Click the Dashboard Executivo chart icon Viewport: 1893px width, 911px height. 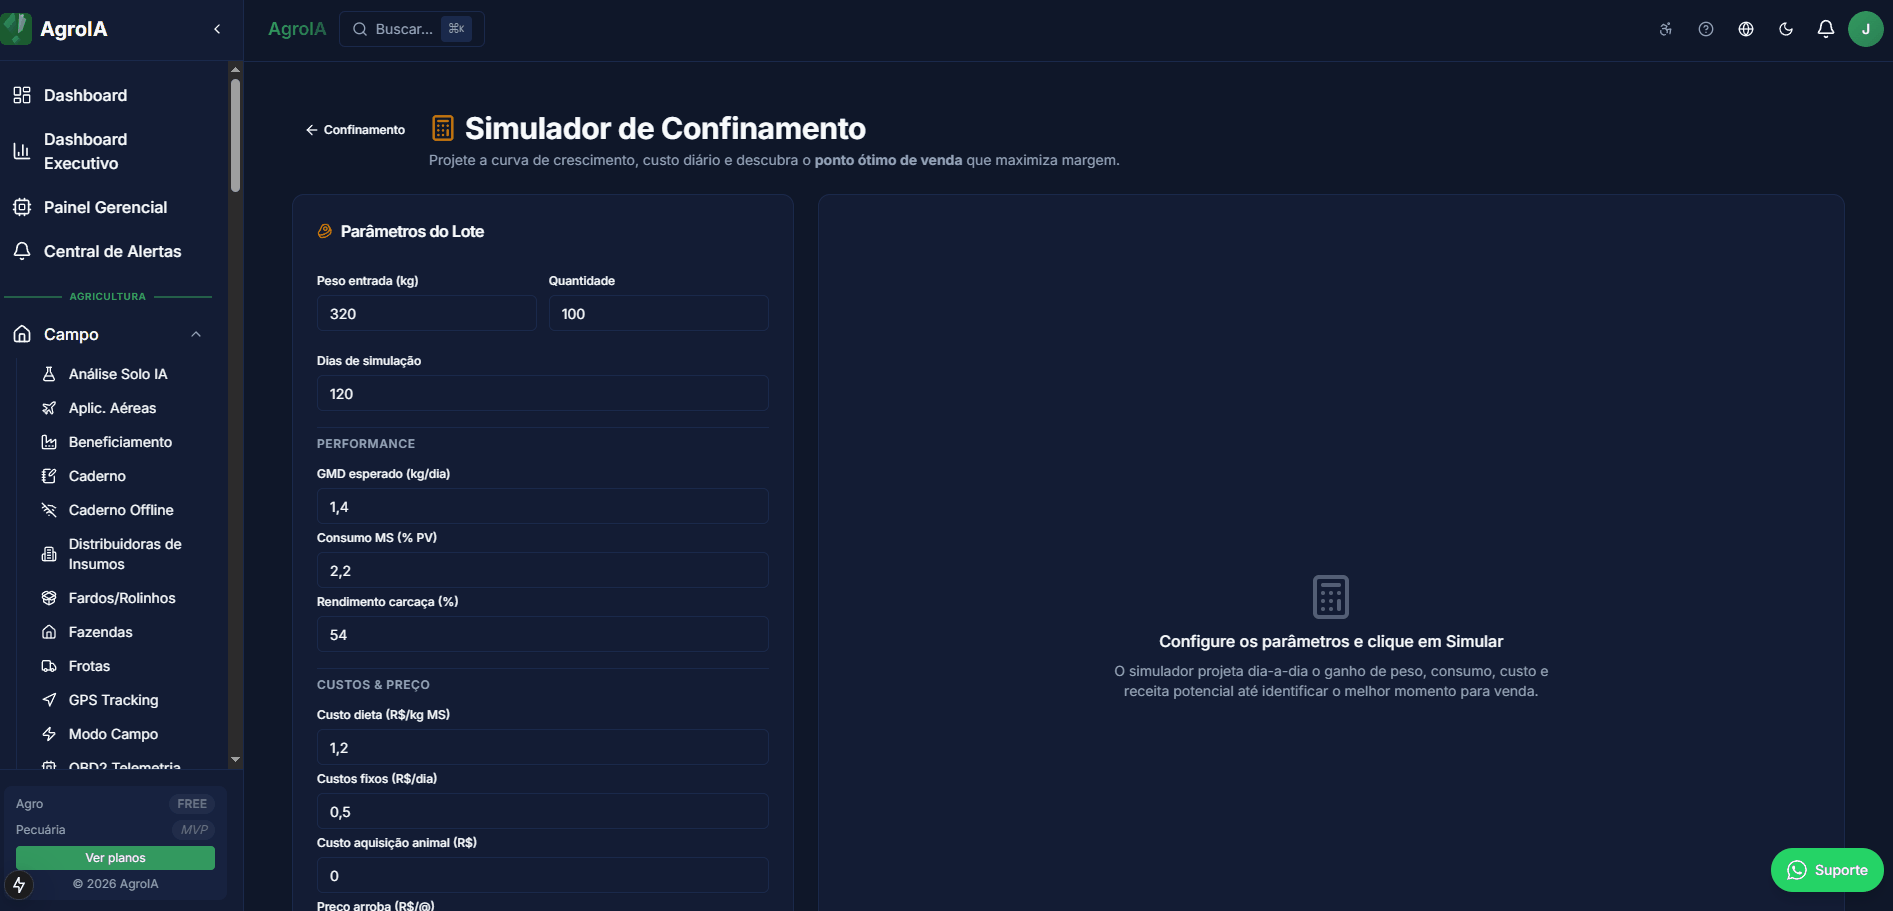(22, 151)
